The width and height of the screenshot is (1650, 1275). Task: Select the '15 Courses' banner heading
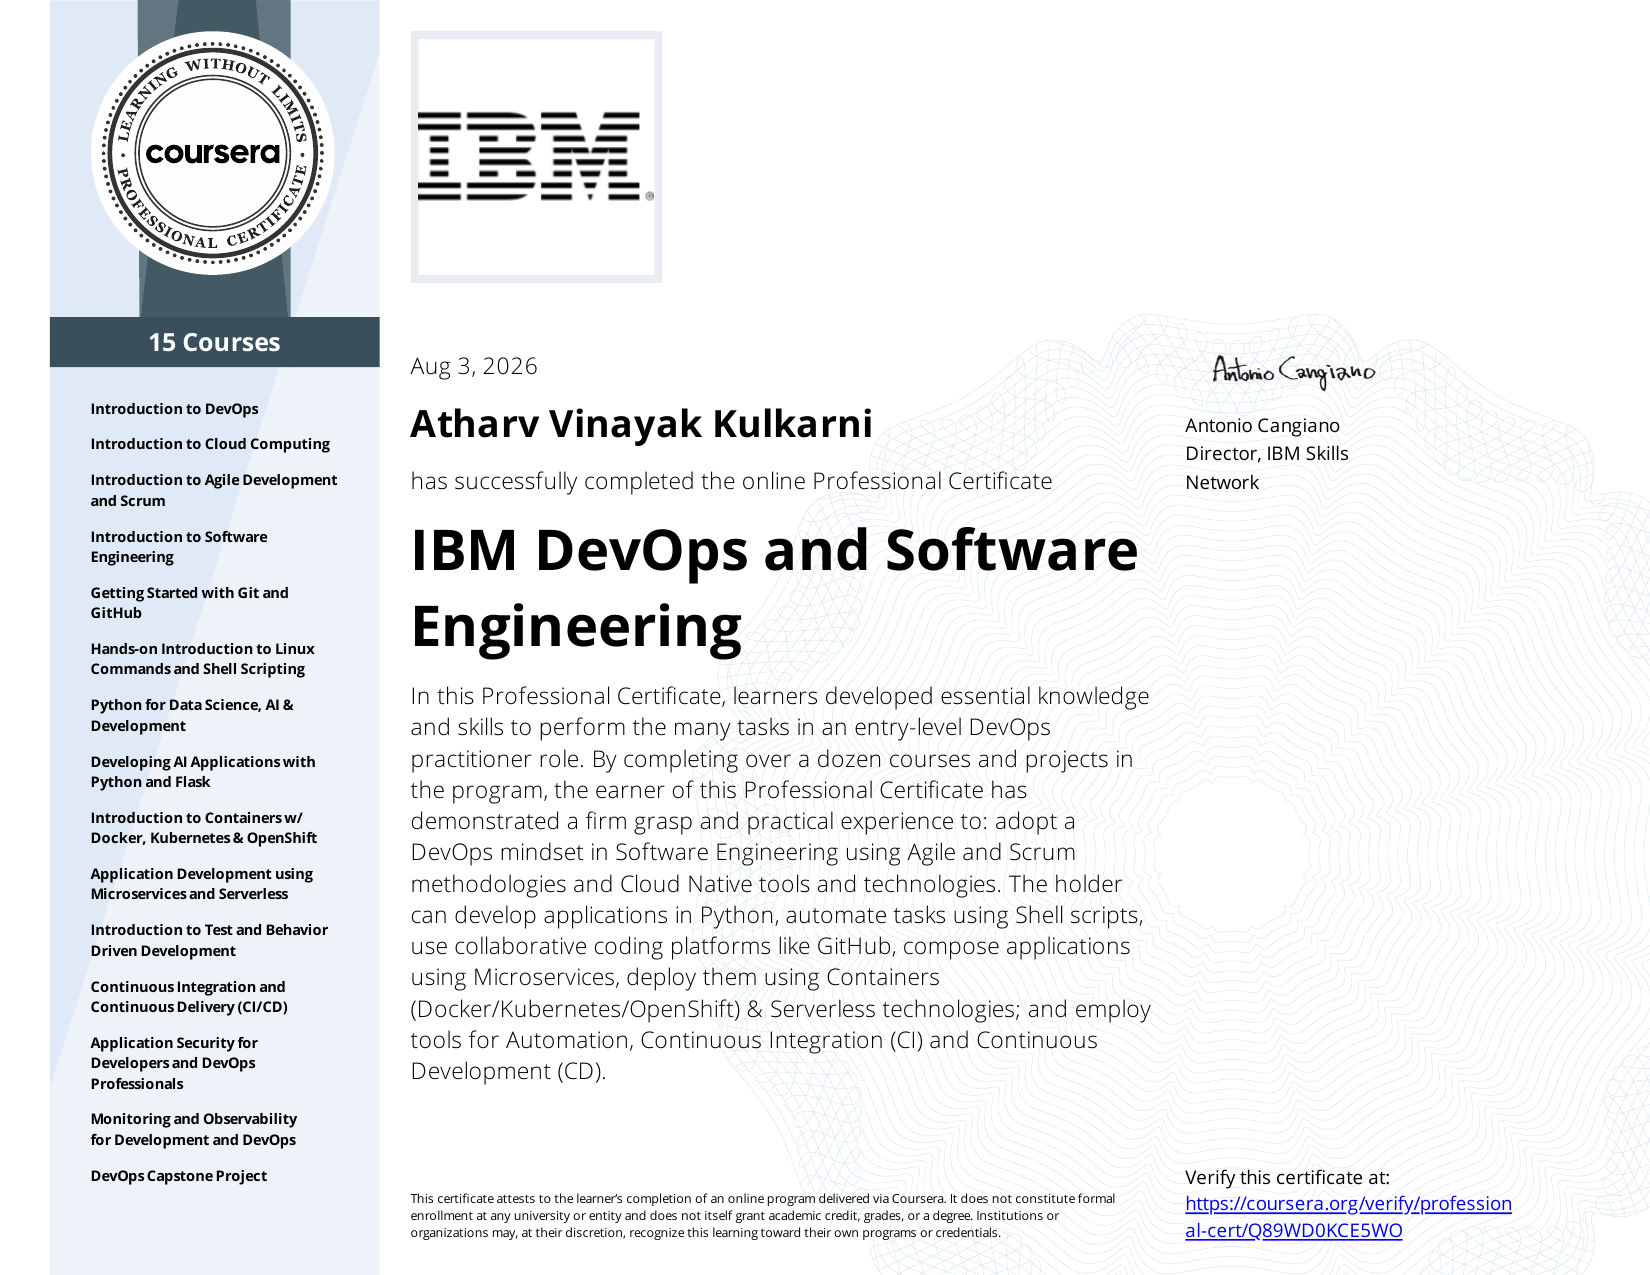[x=215, y=342]
